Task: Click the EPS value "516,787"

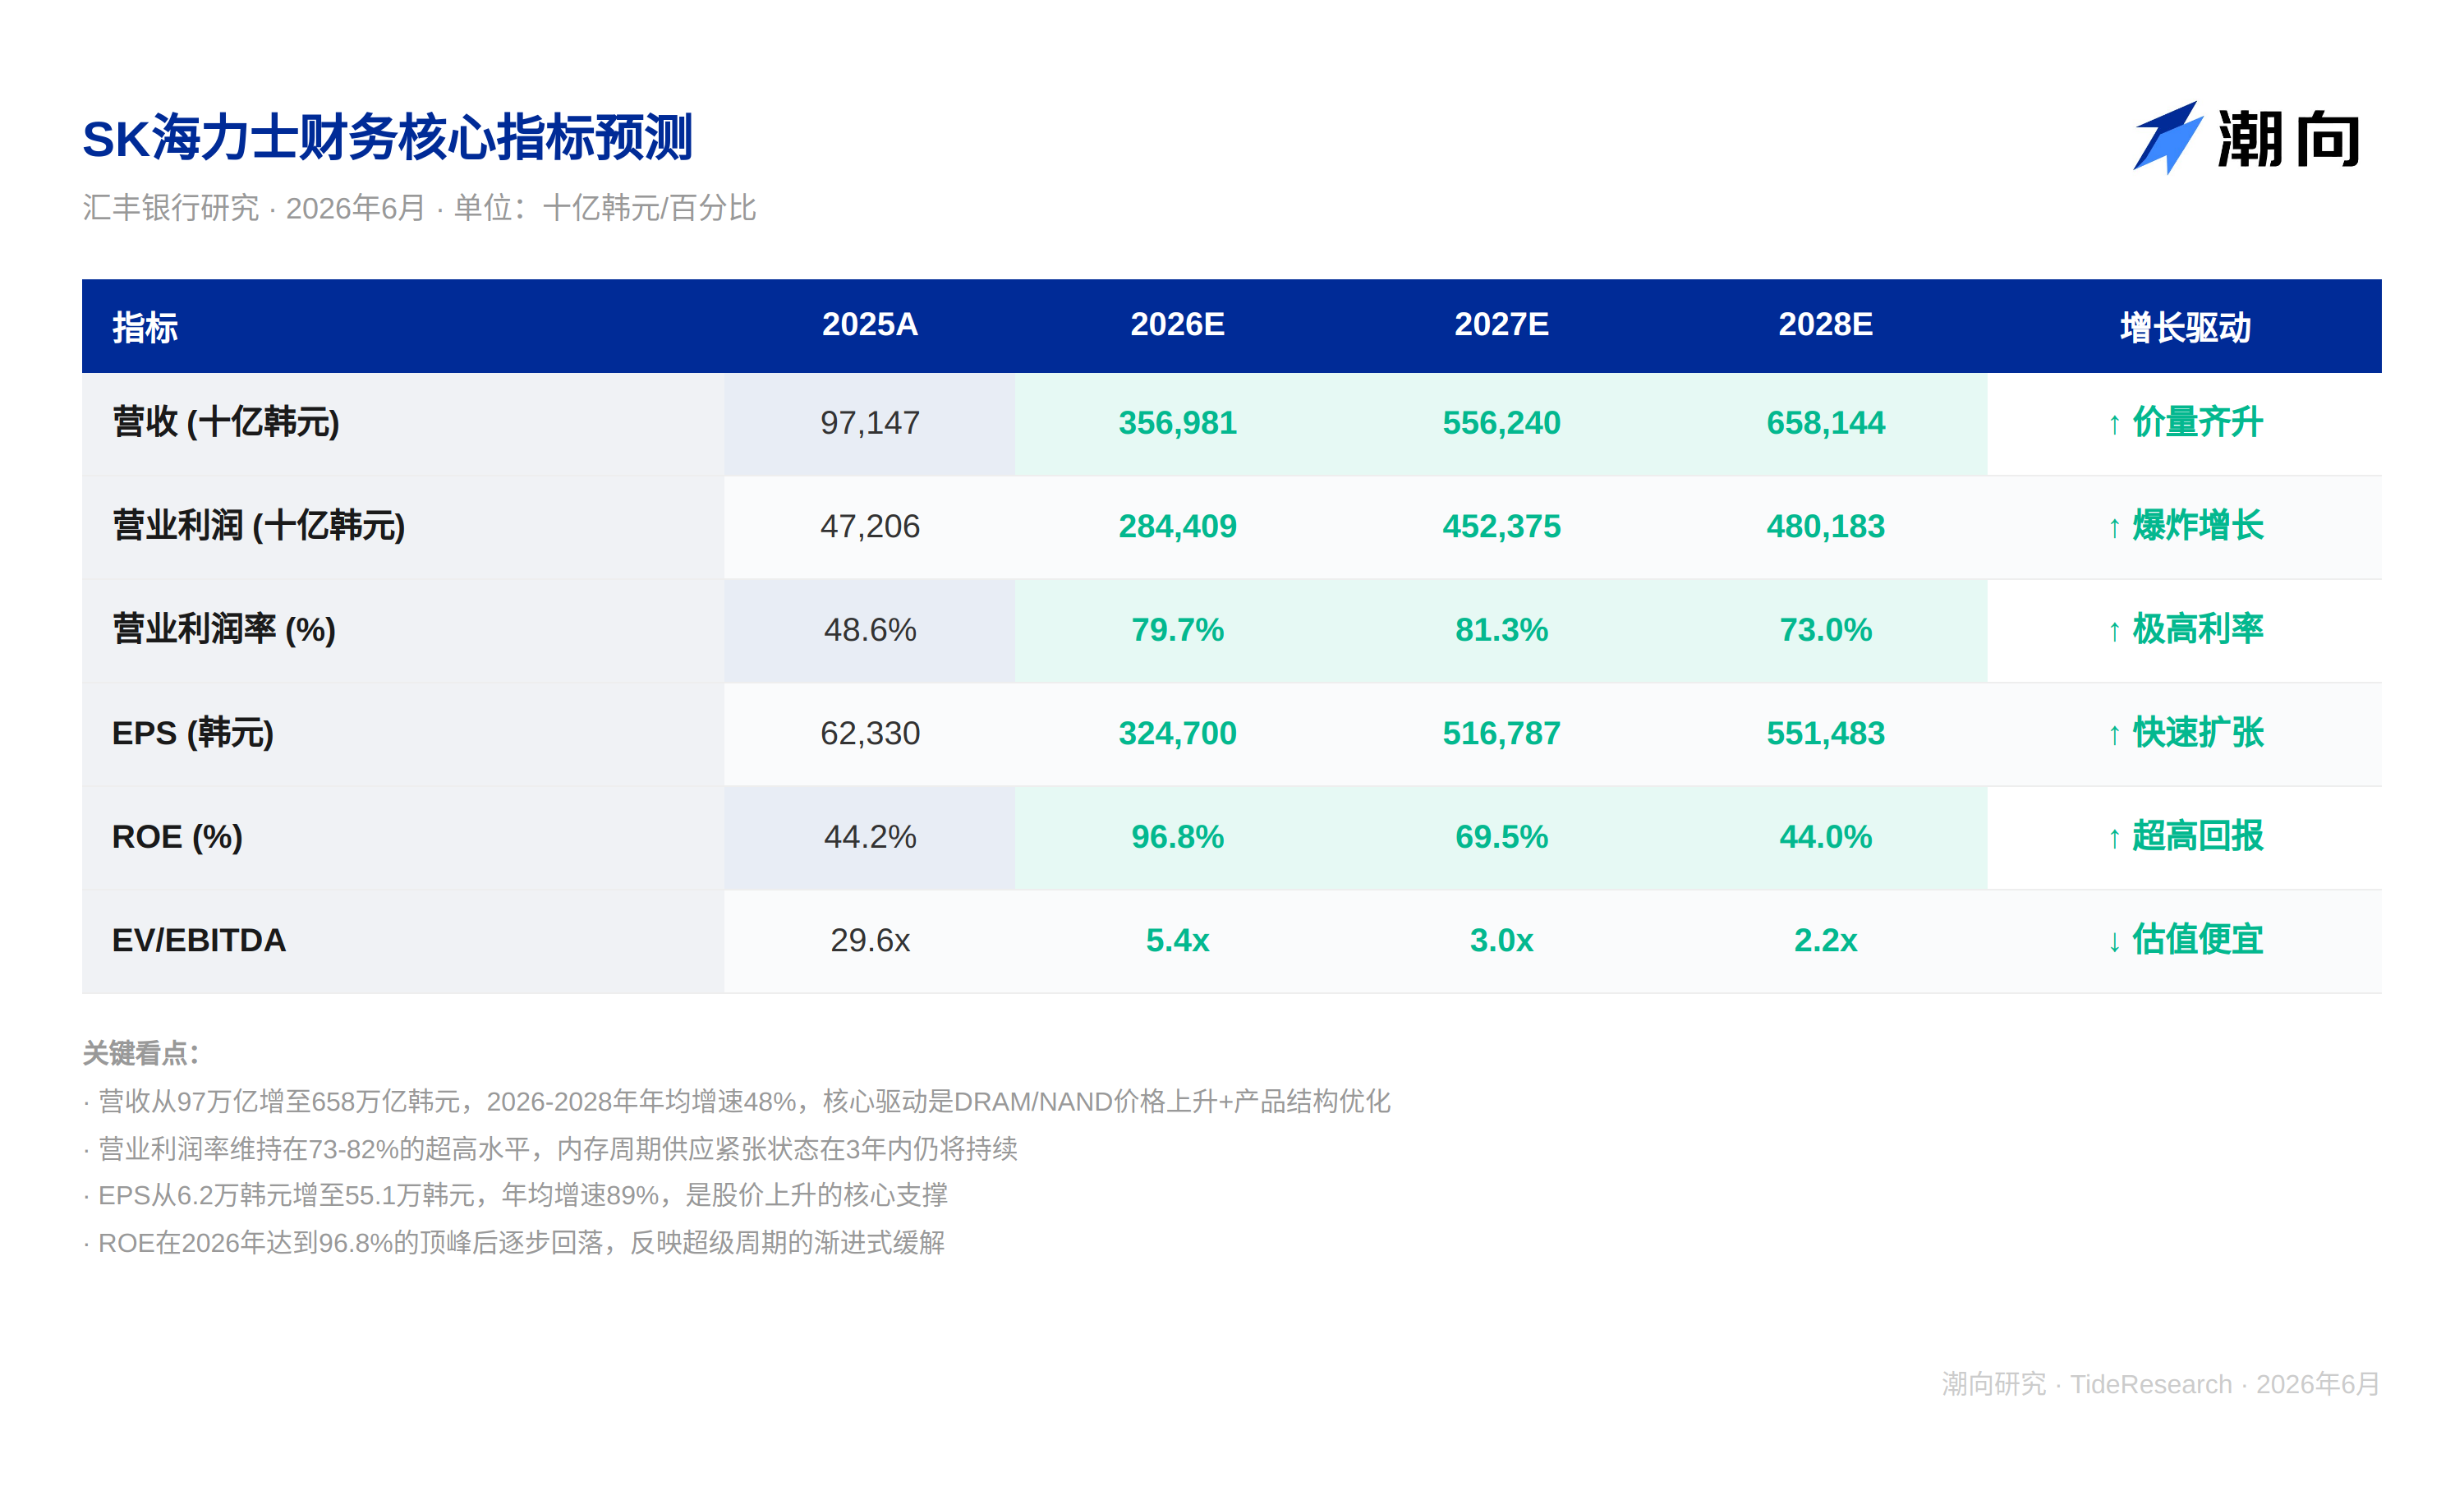Action: tap(1501, 733)
